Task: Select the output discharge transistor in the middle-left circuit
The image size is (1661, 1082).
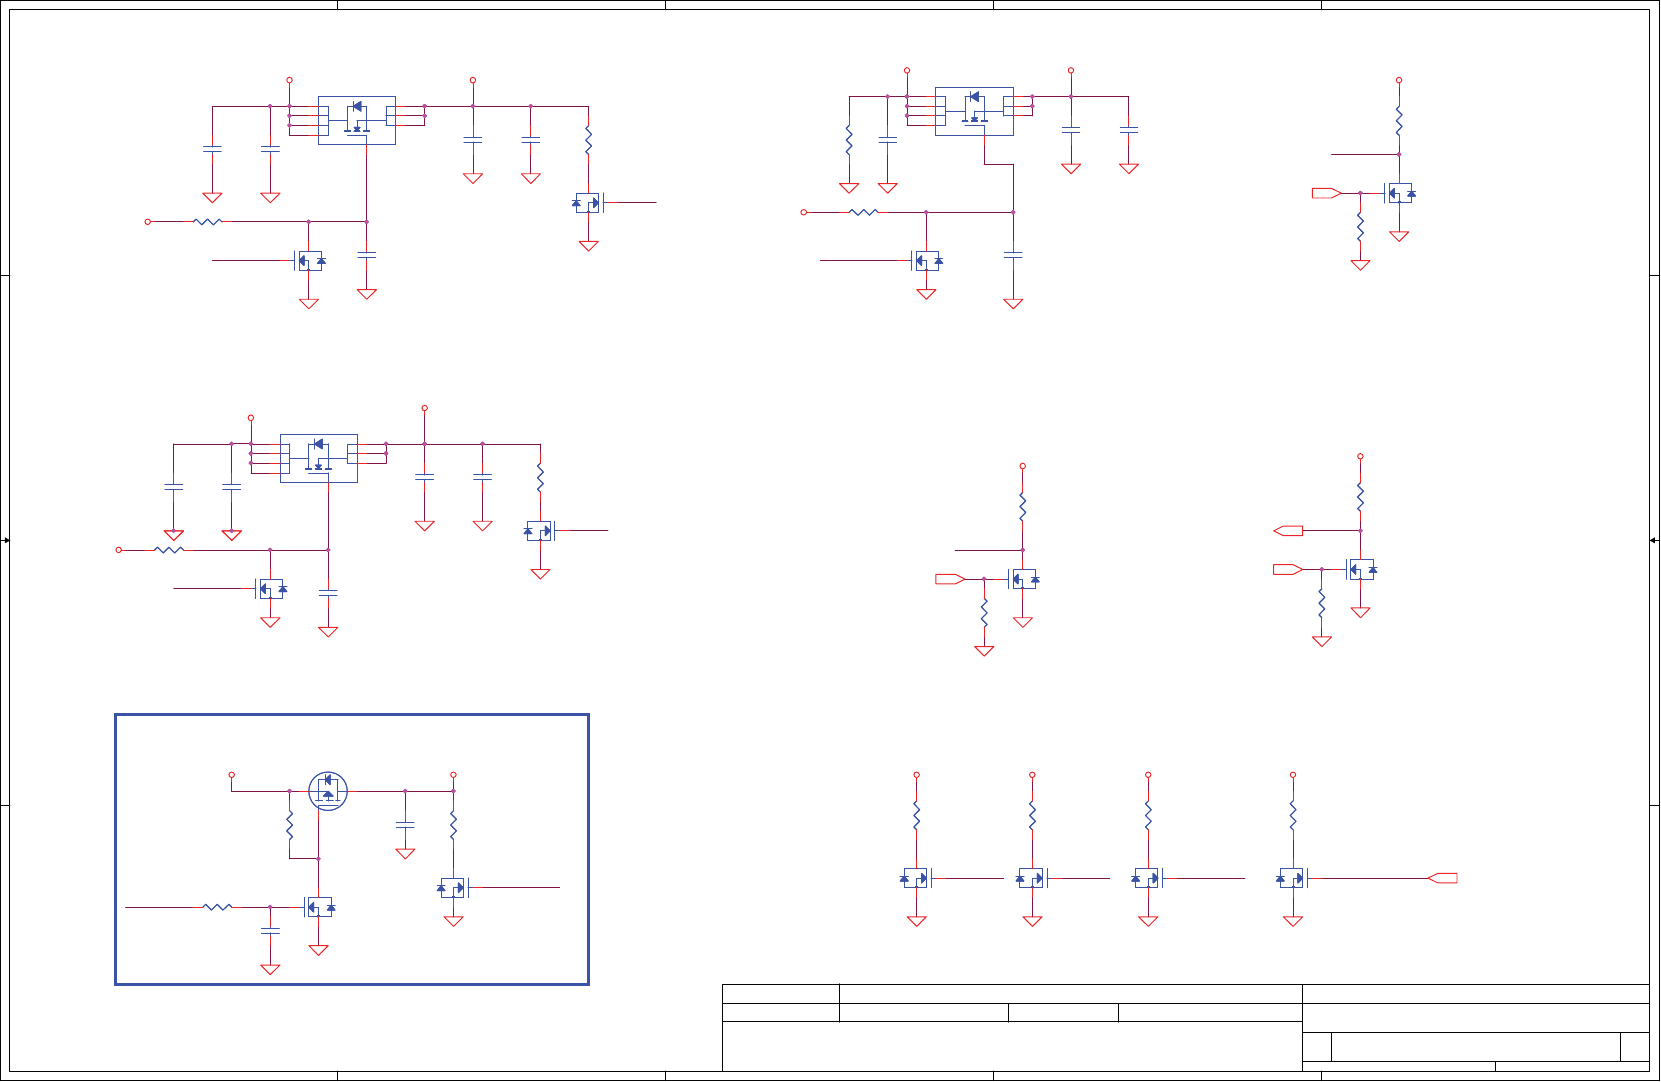Action: (540, 531)
